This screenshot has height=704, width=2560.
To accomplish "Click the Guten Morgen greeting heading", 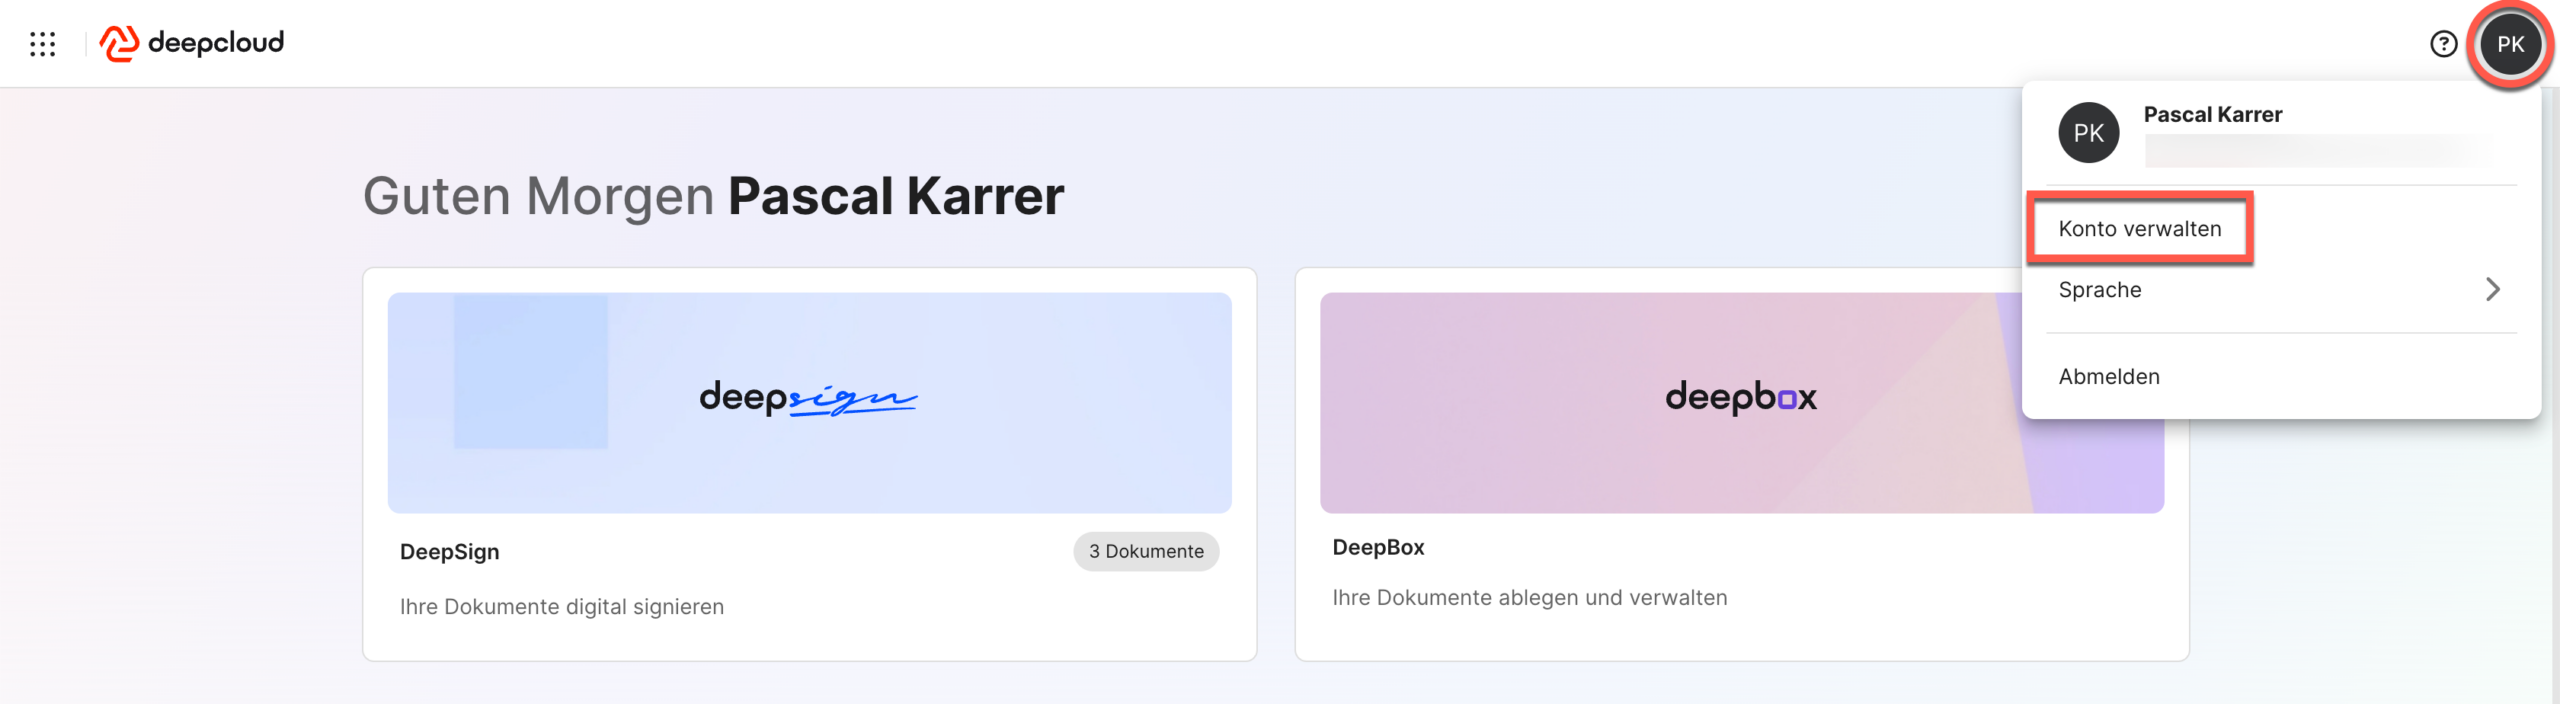I will (712, 196).
